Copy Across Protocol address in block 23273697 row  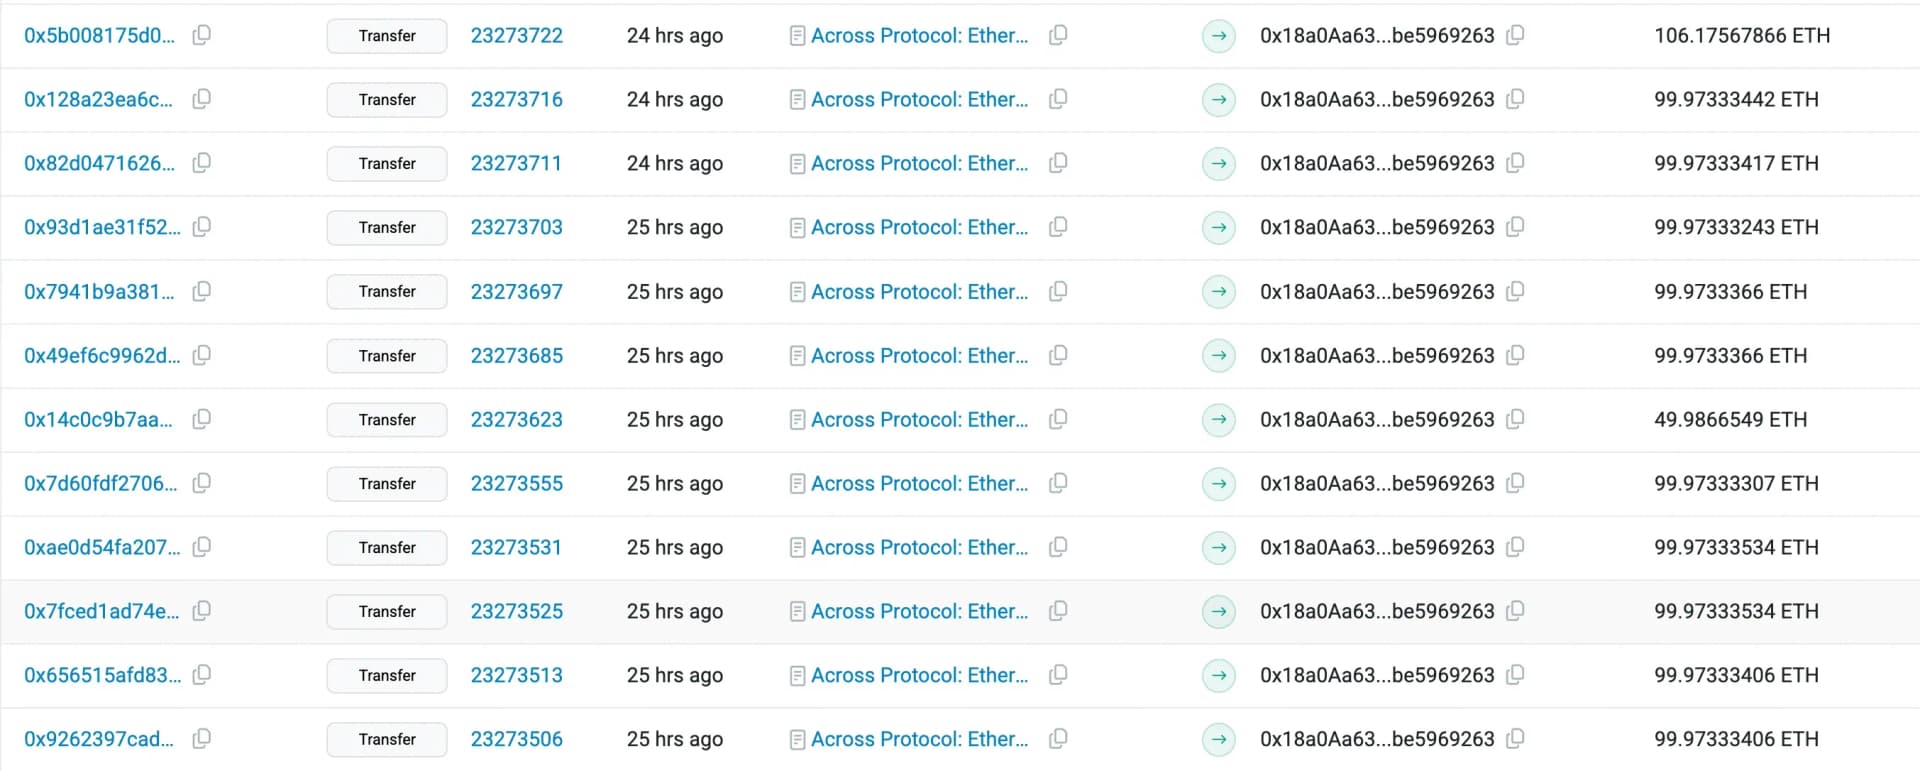point(1058,291)
